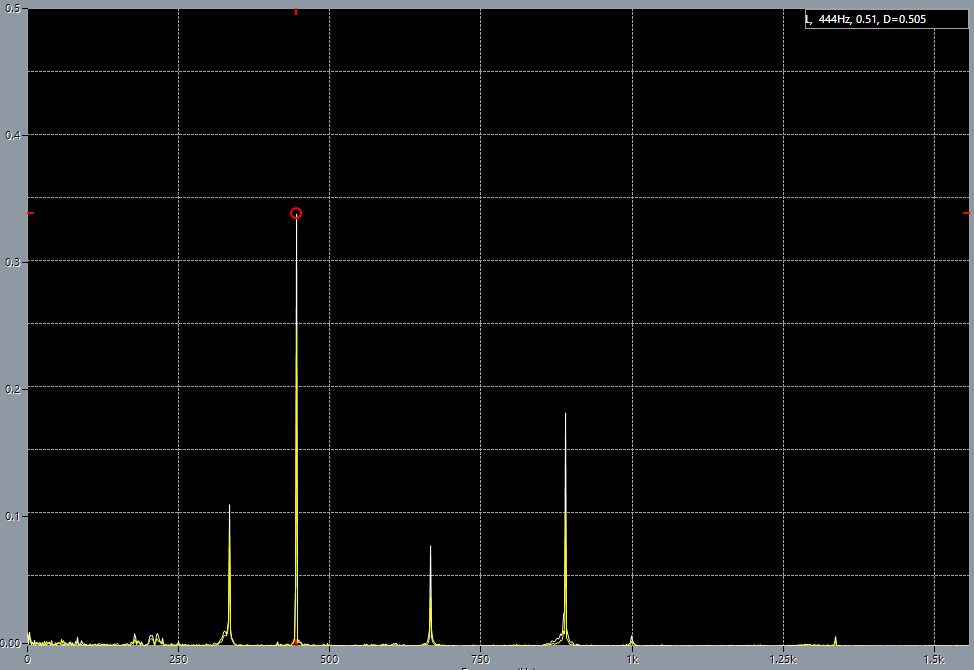Click the red peak cursor circle
This screenshot has height=670, width=974.
296,213
